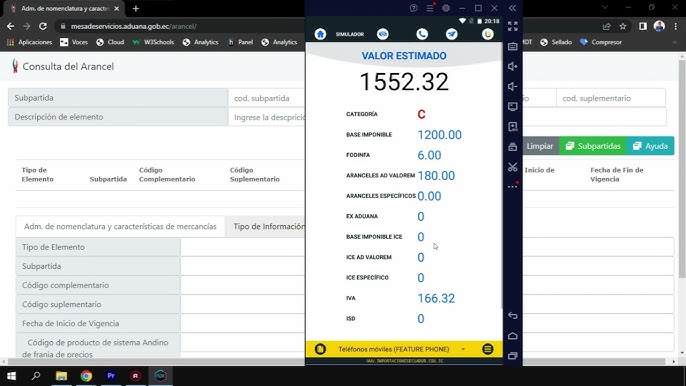
Task: Tap the paper plane send icon
Action: [x=452, y=34]
